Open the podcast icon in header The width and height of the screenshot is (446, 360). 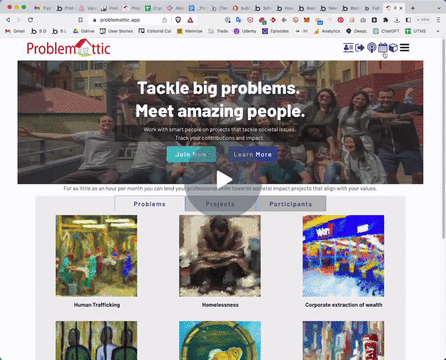[x=371, y=48]
